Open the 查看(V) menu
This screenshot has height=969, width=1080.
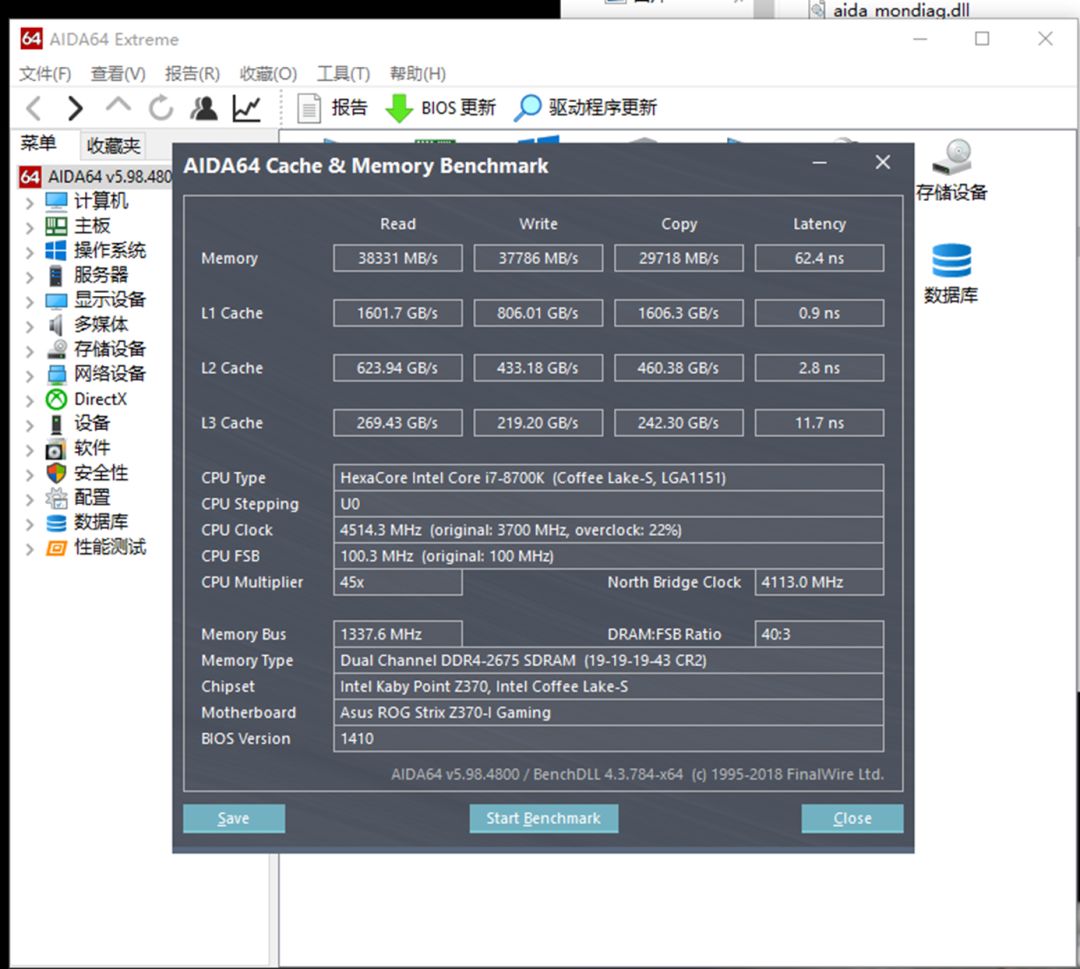point(118,74)
